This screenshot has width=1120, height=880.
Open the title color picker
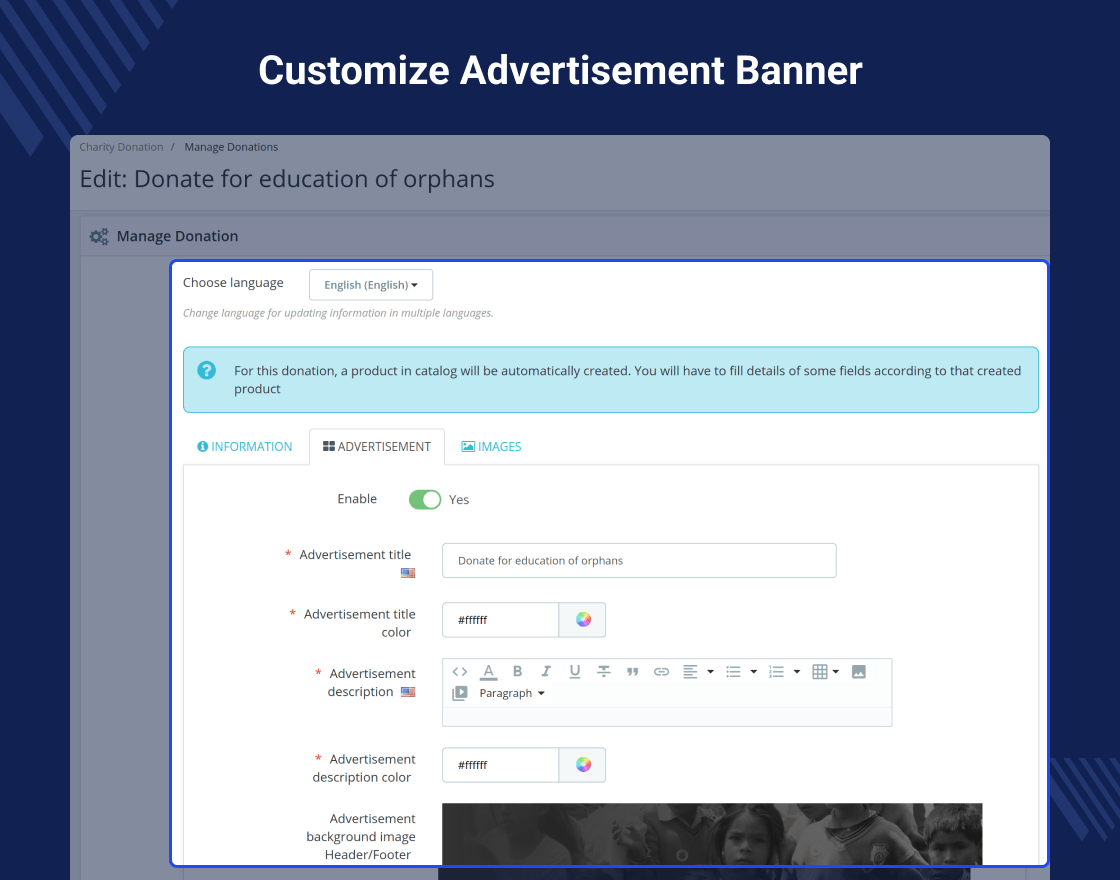pos(583,620)
